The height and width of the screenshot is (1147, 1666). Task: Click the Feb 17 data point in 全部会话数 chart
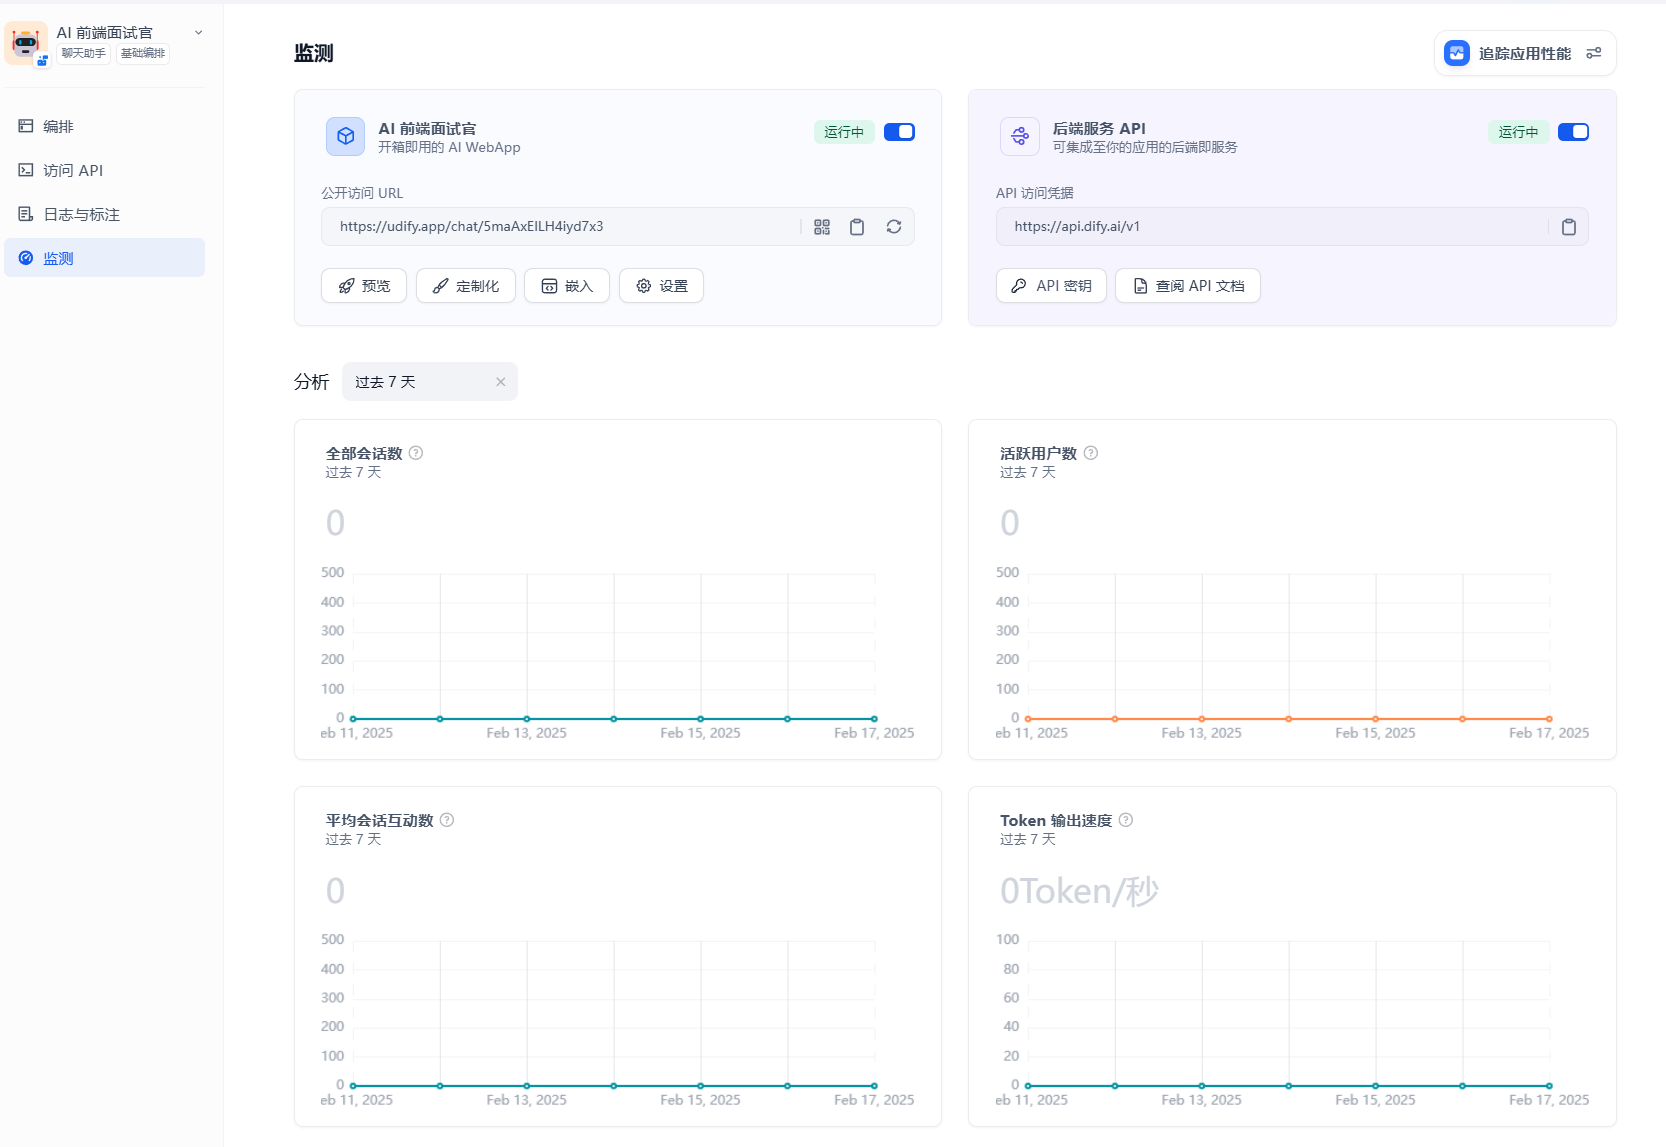pos(874,719)
